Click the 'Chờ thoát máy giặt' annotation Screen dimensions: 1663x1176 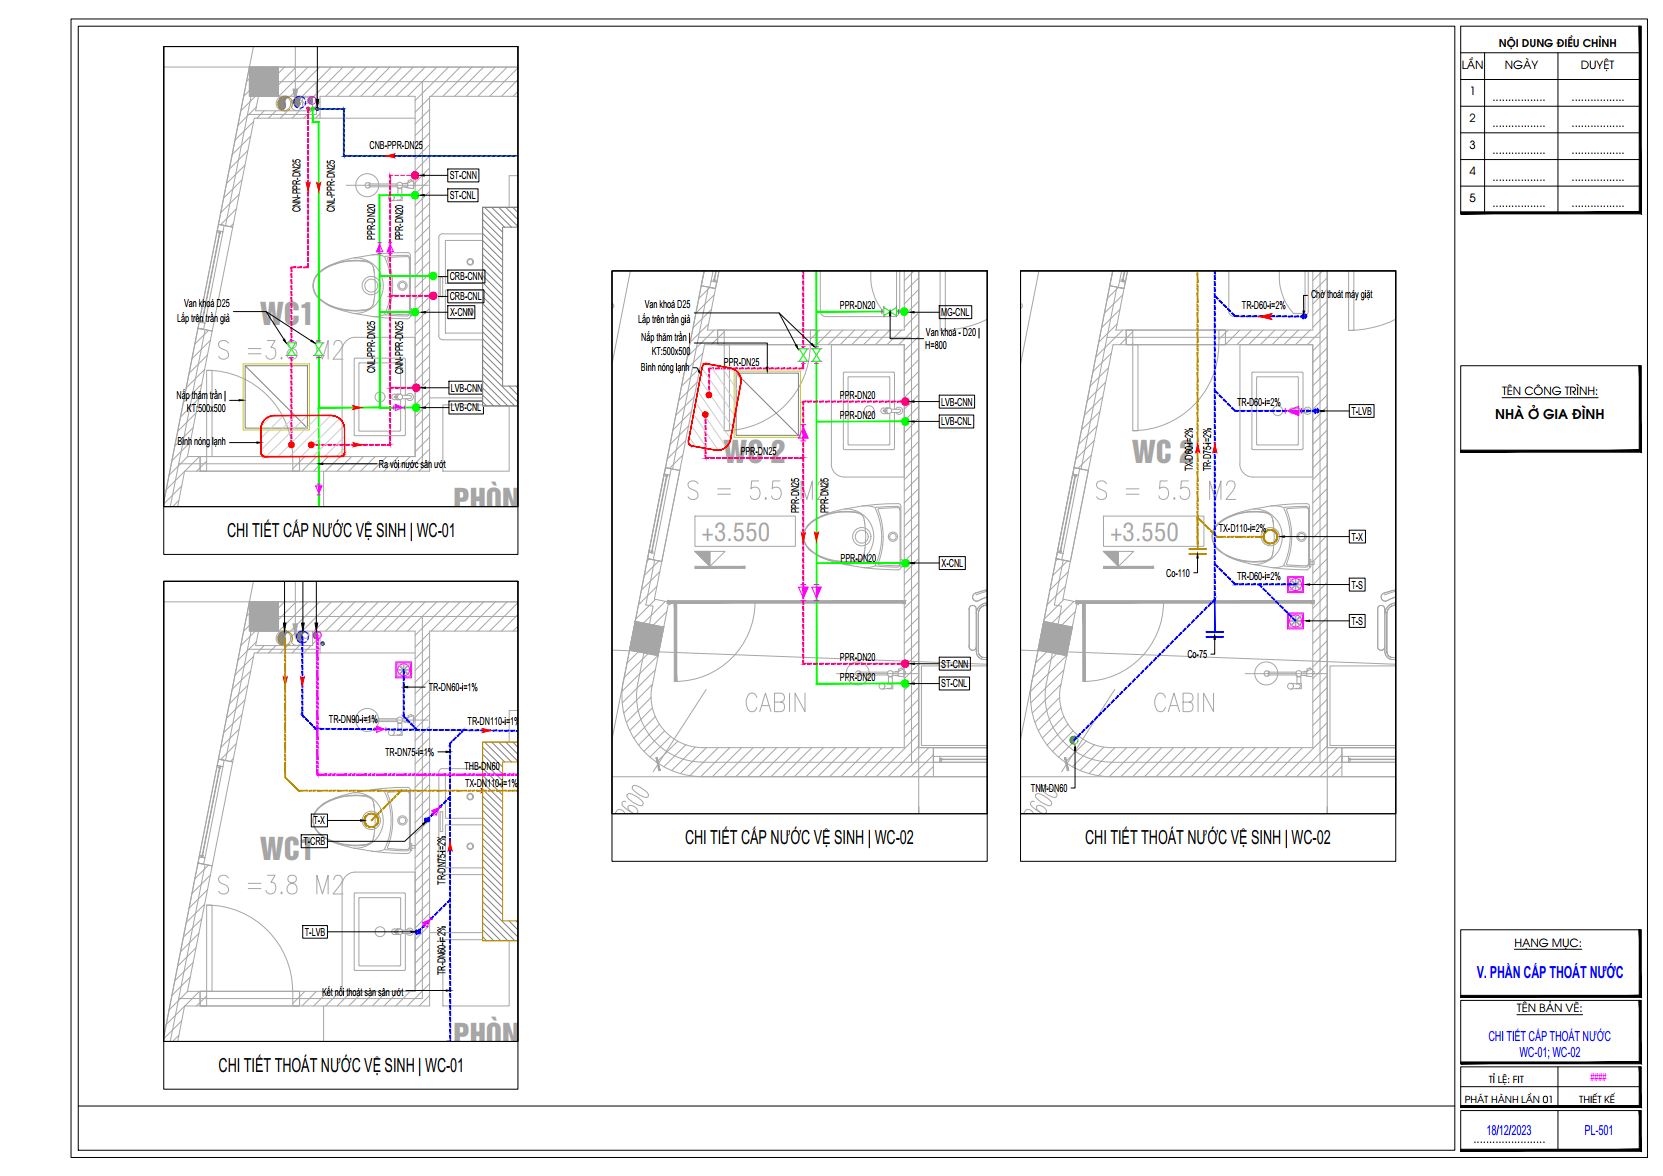(1342, 295)
